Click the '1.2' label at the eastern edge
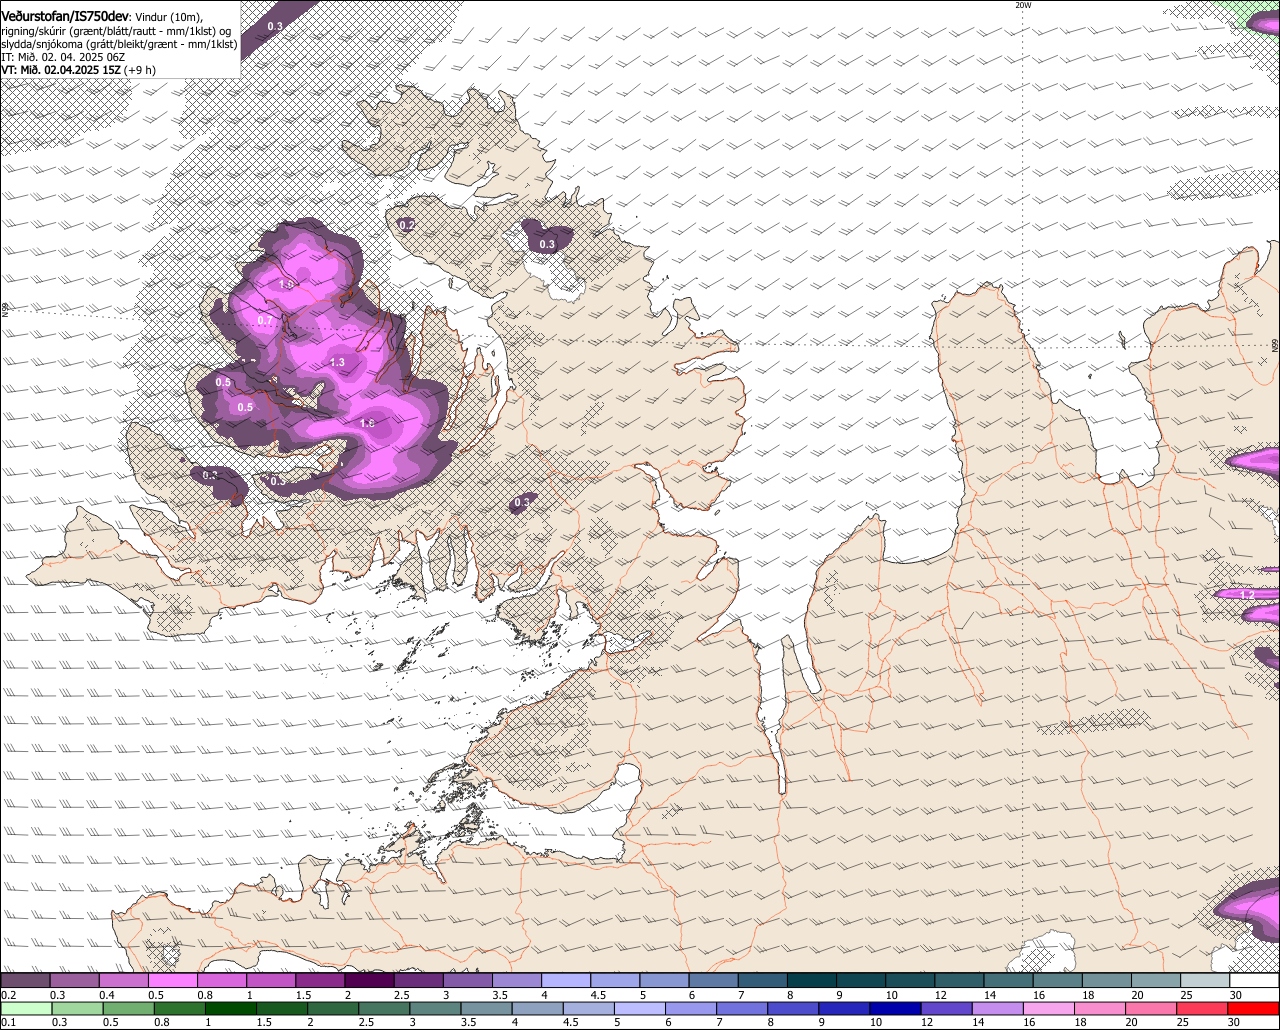Viewport: 1280px width, 1030px height. [x=1247, y=594]
